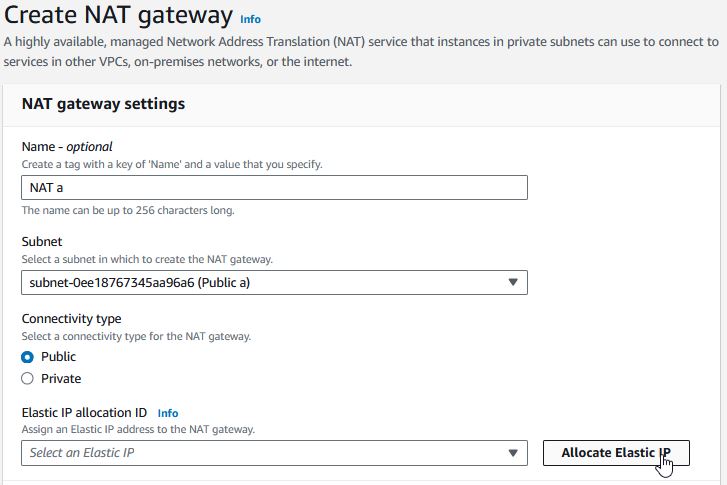Select the Private connectivity radio button

tap(27, 378)
